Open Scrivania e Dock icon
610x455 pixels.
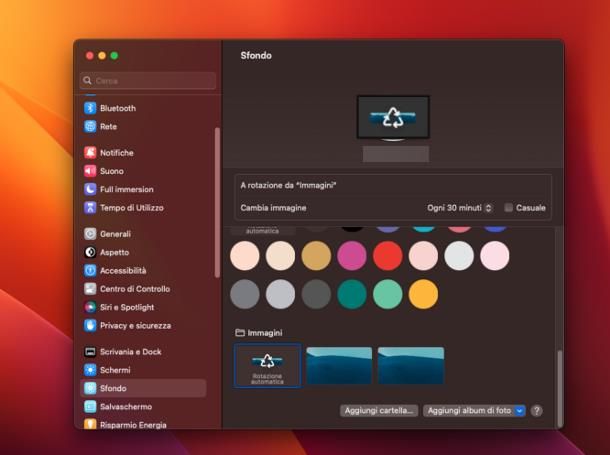pos(90,352)
